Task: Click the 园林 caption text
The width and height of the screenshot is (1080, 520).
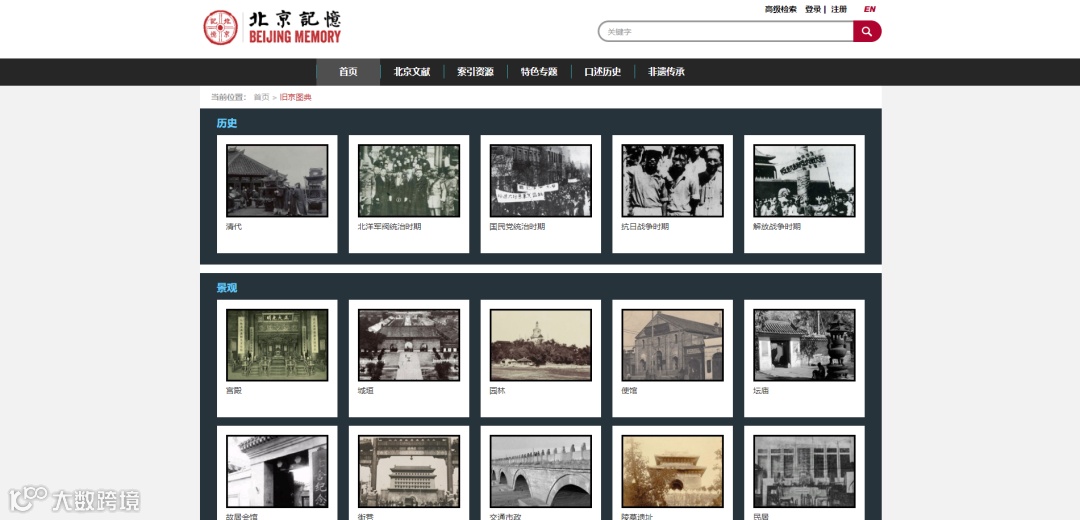Action: coord(497,391)
